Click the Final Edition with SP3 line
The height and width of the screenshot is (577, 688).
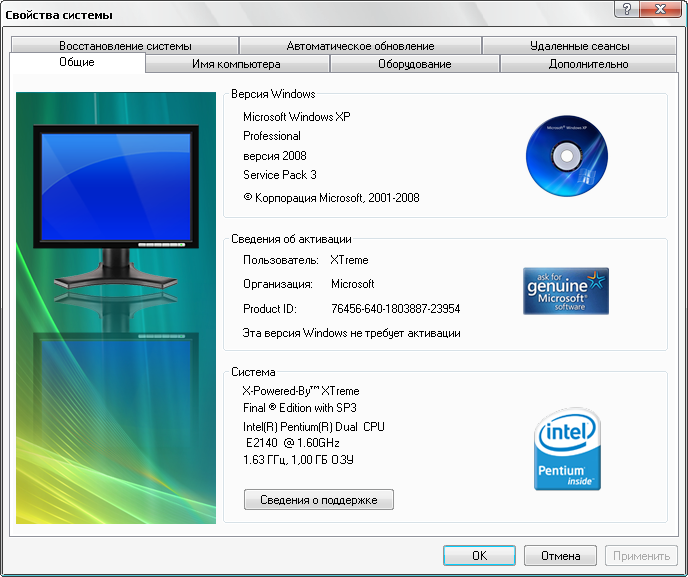[x=300, y=408]
